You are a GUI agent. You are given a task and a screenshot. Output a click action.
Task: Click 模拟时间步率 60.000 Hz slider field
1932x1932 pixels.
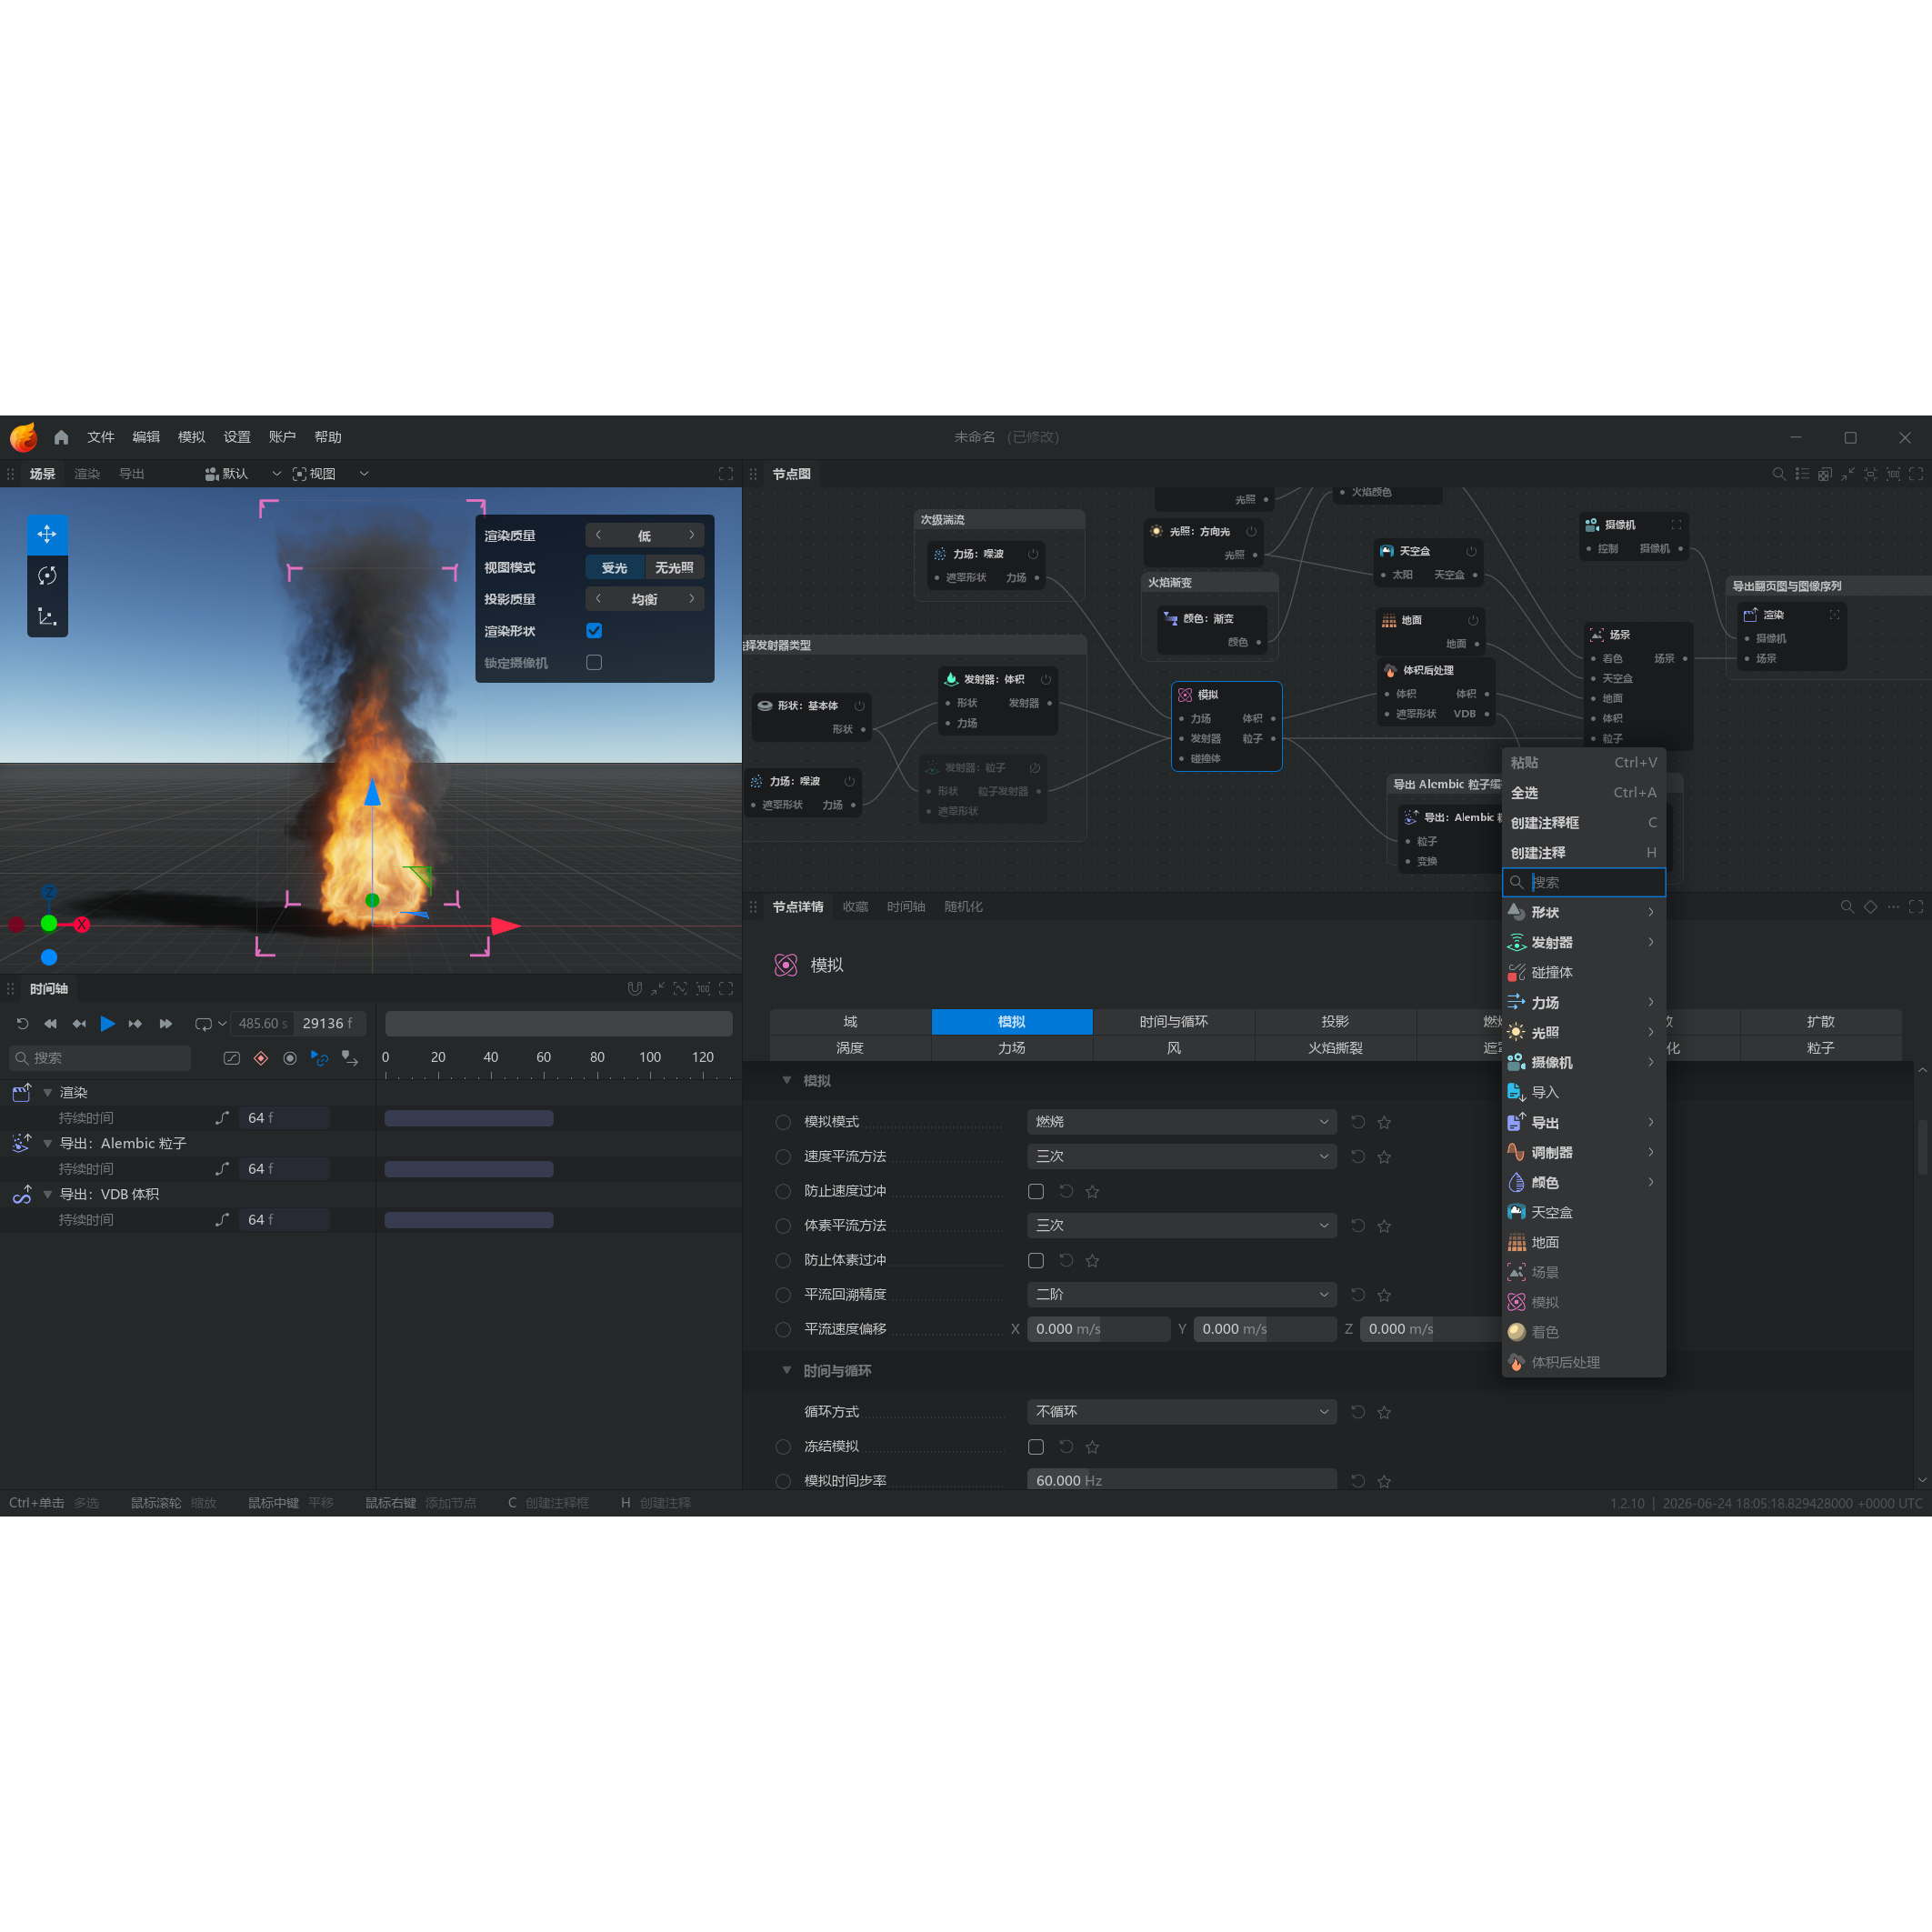1181,1481
